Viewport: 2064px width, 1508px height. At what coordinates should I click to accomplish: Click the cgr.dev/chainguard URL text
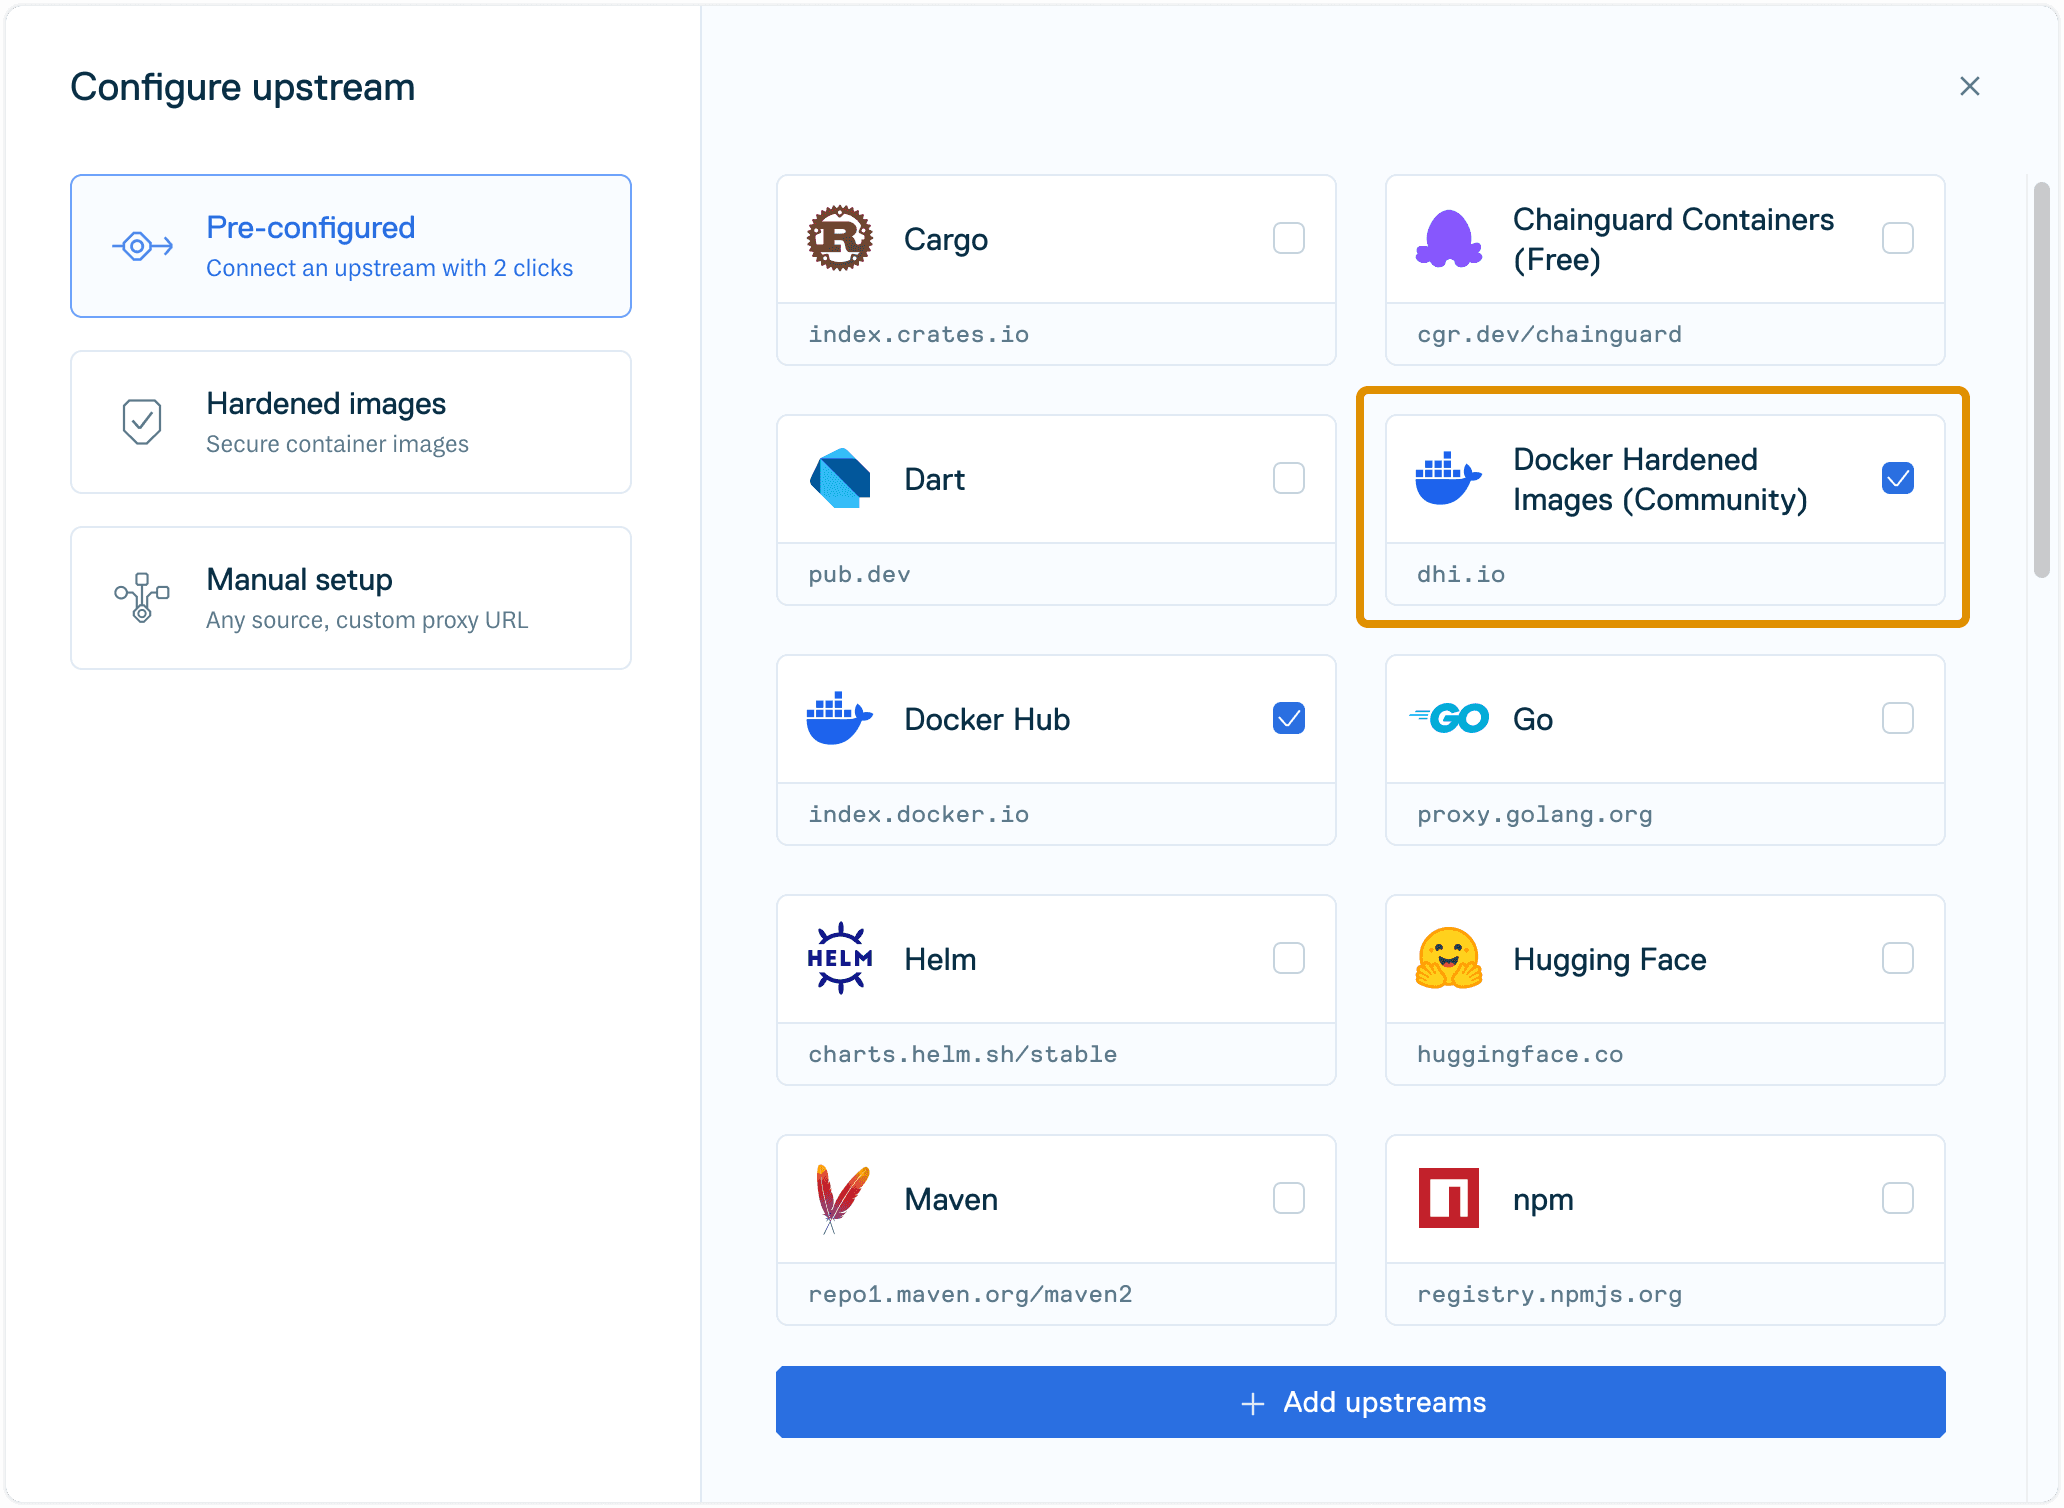coord(1549,334)
